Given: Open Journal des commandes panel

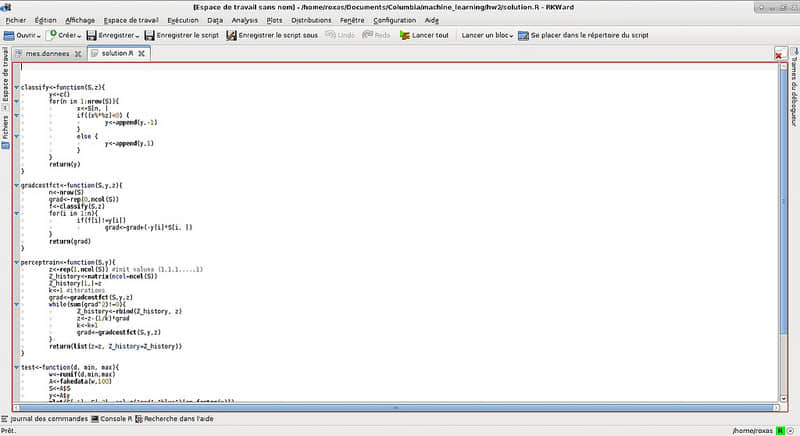Looking at the screenshot, I should click(44, 419).
